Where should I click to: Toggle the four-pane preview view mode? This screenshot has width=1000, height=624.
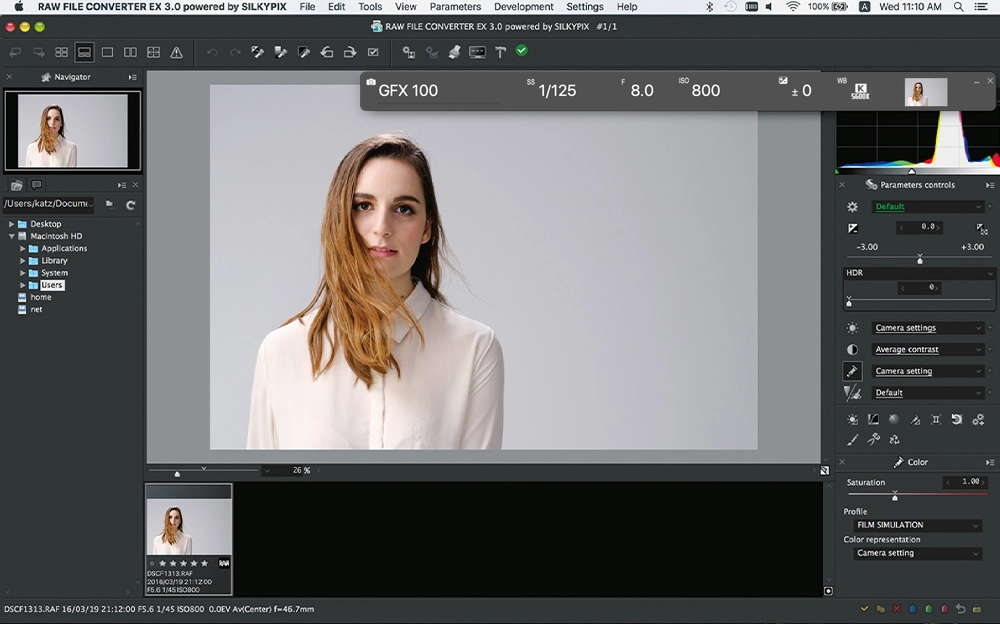pos(154,52)
